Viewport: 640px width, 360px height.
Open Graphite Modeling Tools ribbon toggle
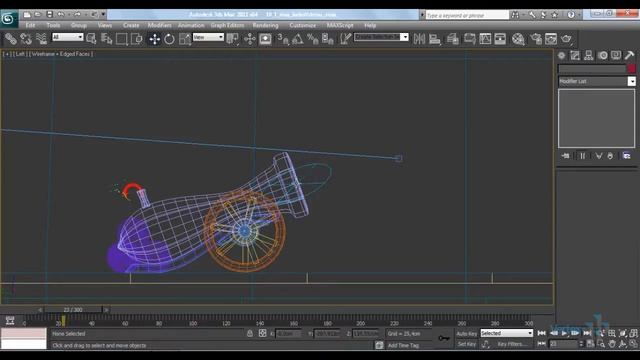(470, 39)
